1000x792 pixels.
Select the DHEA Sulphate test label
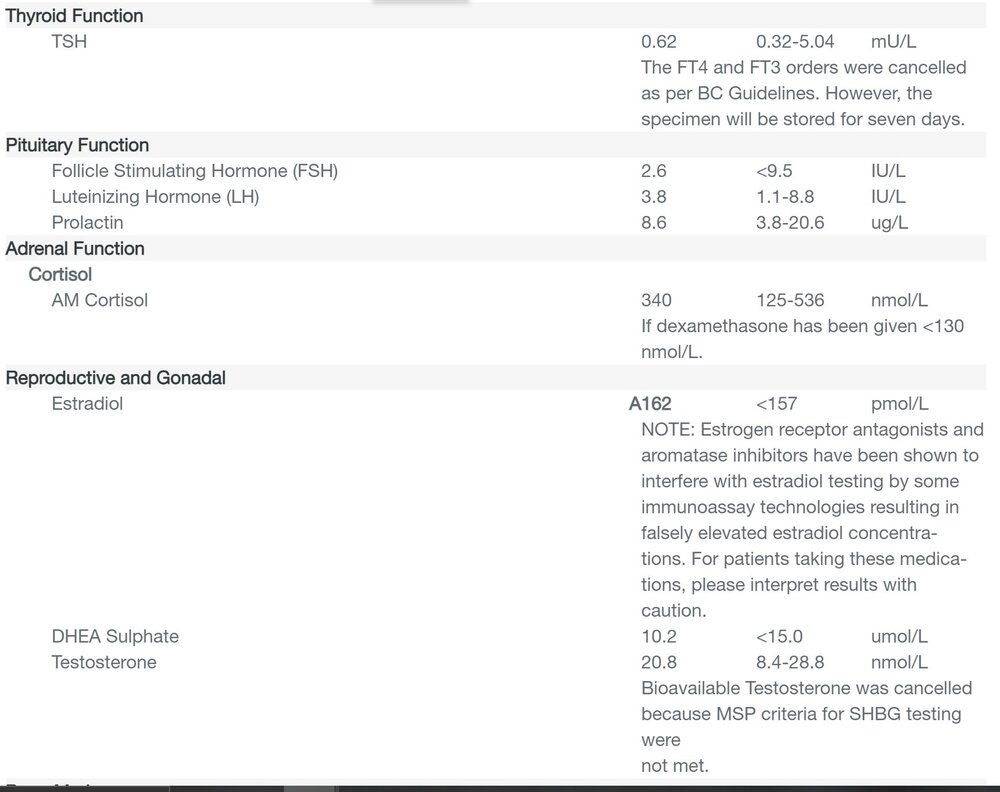115,636
